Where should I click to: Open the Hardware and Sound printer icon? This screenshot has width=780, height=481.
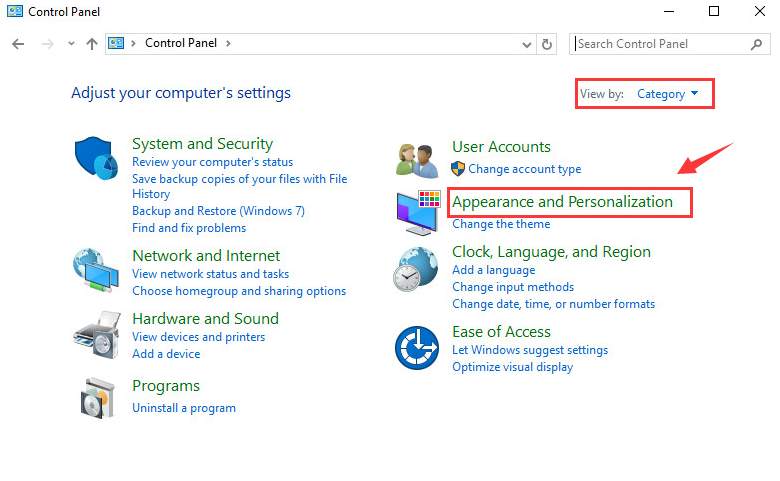pos(97,335)
